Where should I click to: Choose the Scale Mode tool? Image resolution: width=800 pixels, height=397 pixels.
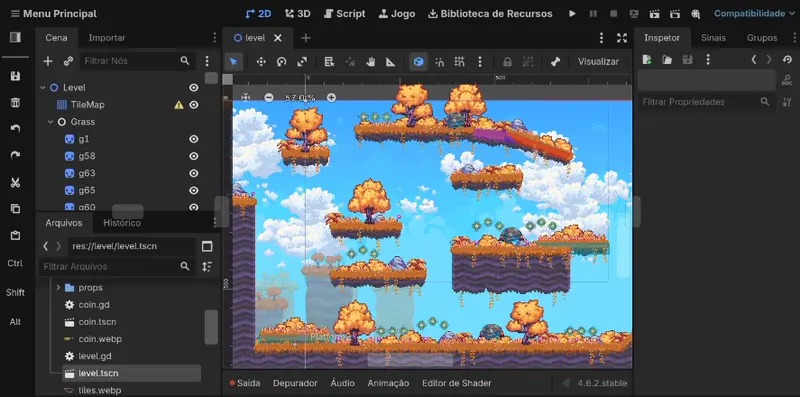(x=302, y=62)
